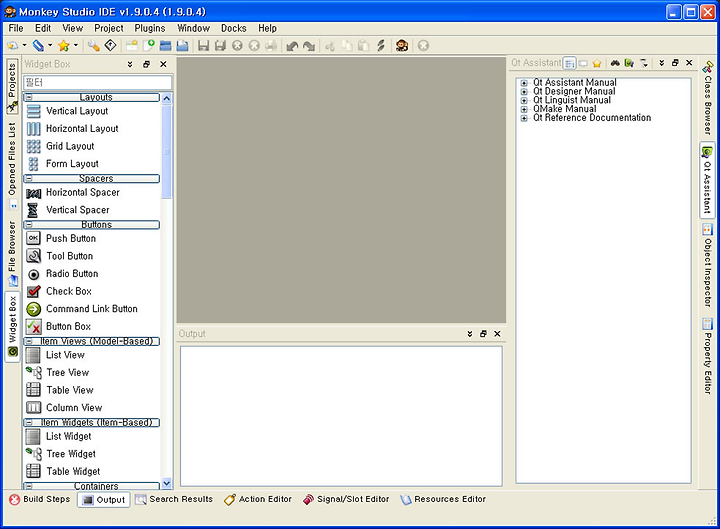This screenshot has height=529, width=720.
Task: Click the diamond-shaped icon beside the wrench
Action: pyautogui.click(x=110, y=45)
